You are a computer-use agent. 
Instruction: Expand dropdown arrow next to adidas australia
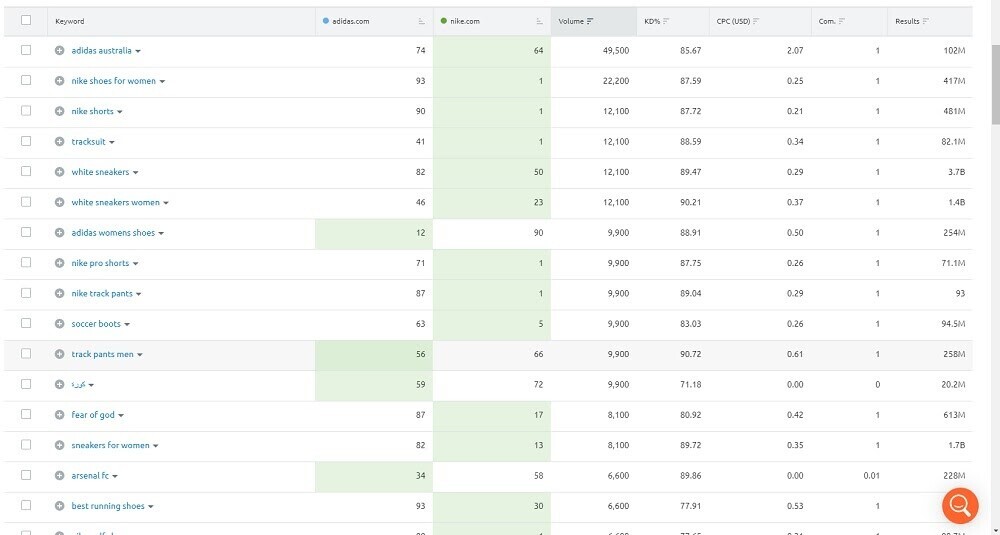(138, 51)
